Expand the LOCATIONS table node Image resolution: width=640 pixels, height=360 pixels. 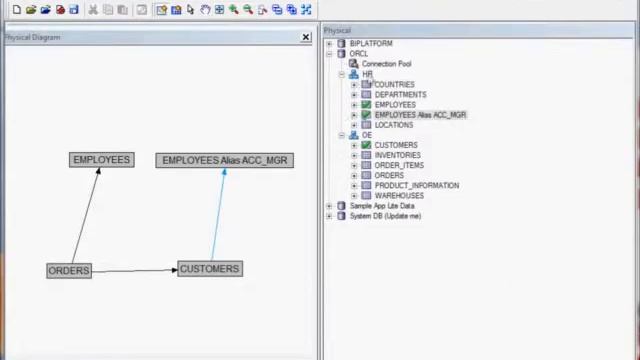coord(354,125)
